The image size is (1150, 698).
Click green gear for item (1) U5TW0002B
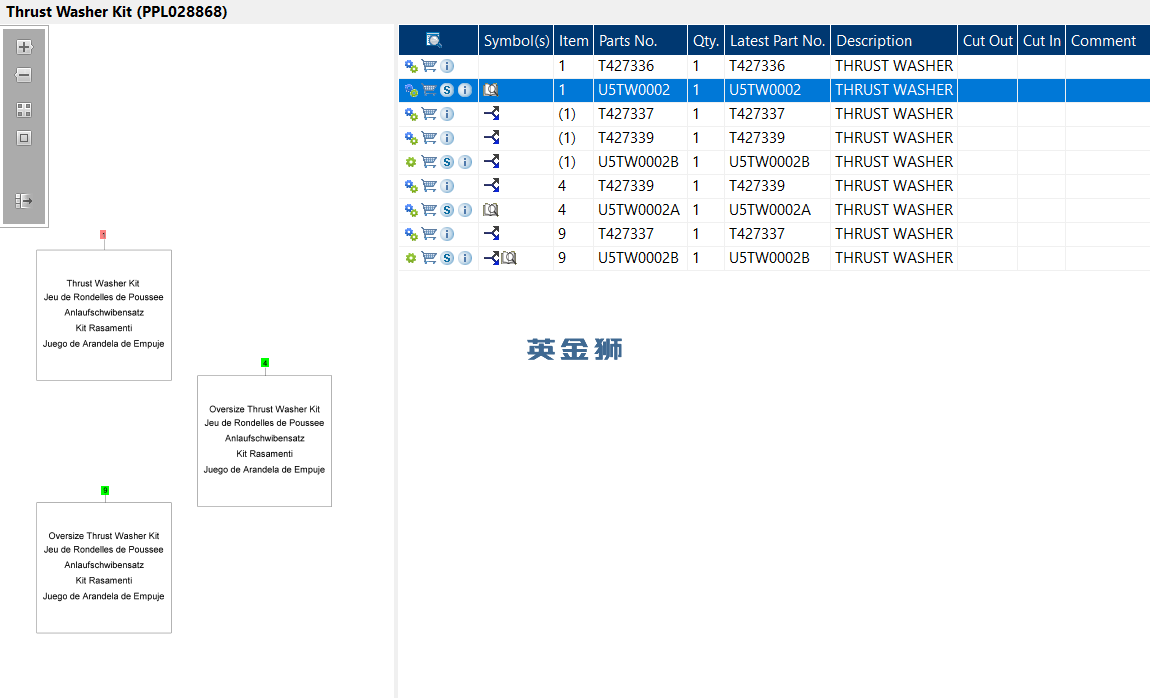click(x=411, y=162)
